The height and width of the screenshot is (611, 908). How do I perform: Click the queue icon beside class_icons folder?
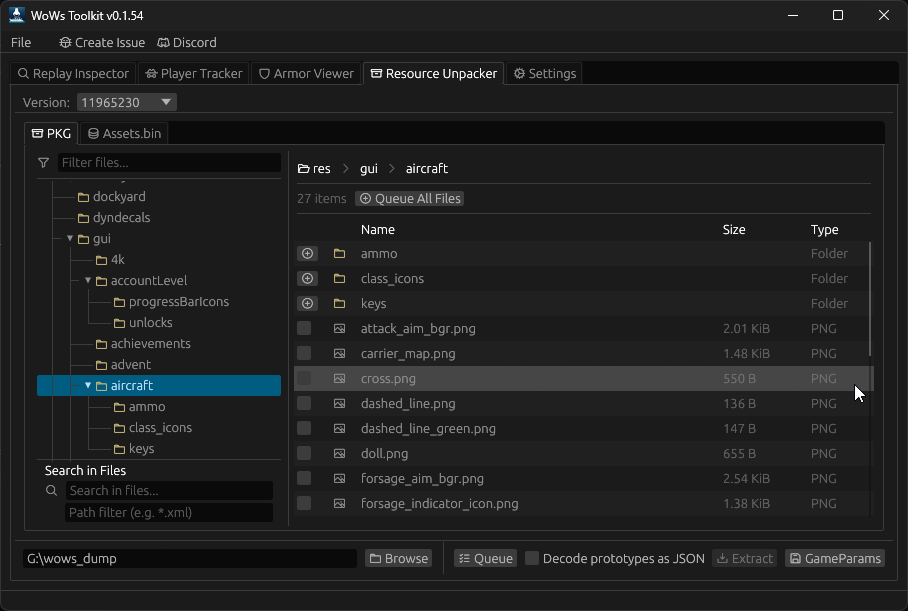(307, 278)
